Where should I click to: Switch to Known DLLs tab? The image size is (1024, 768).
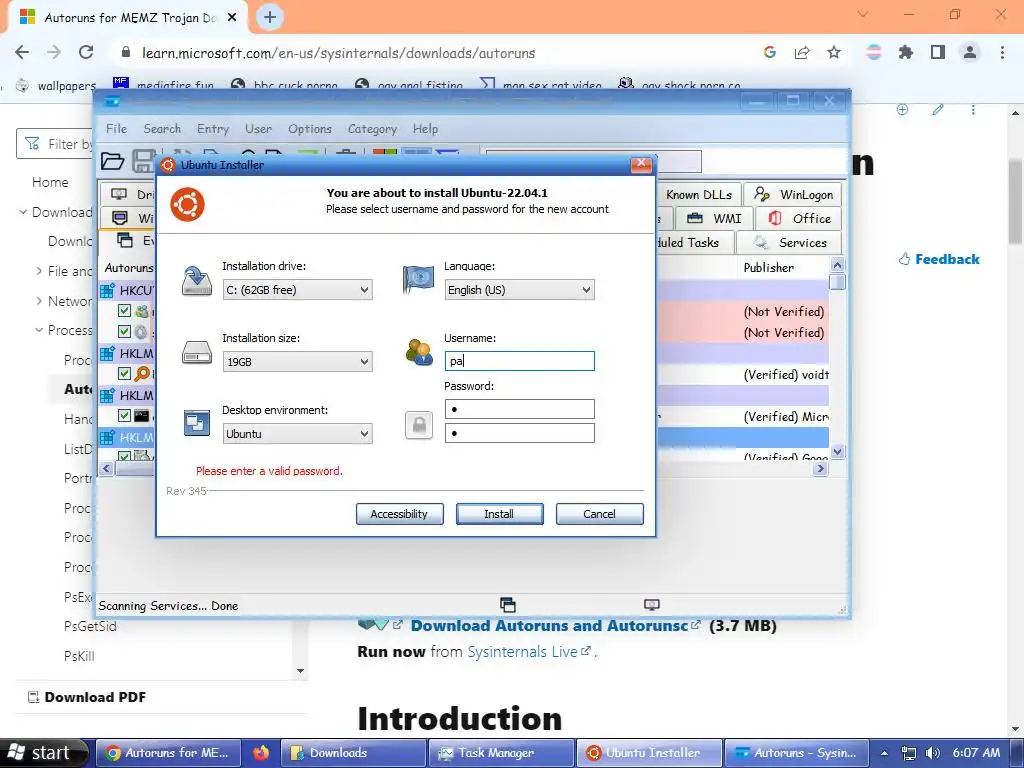click(x=698, y=195)
